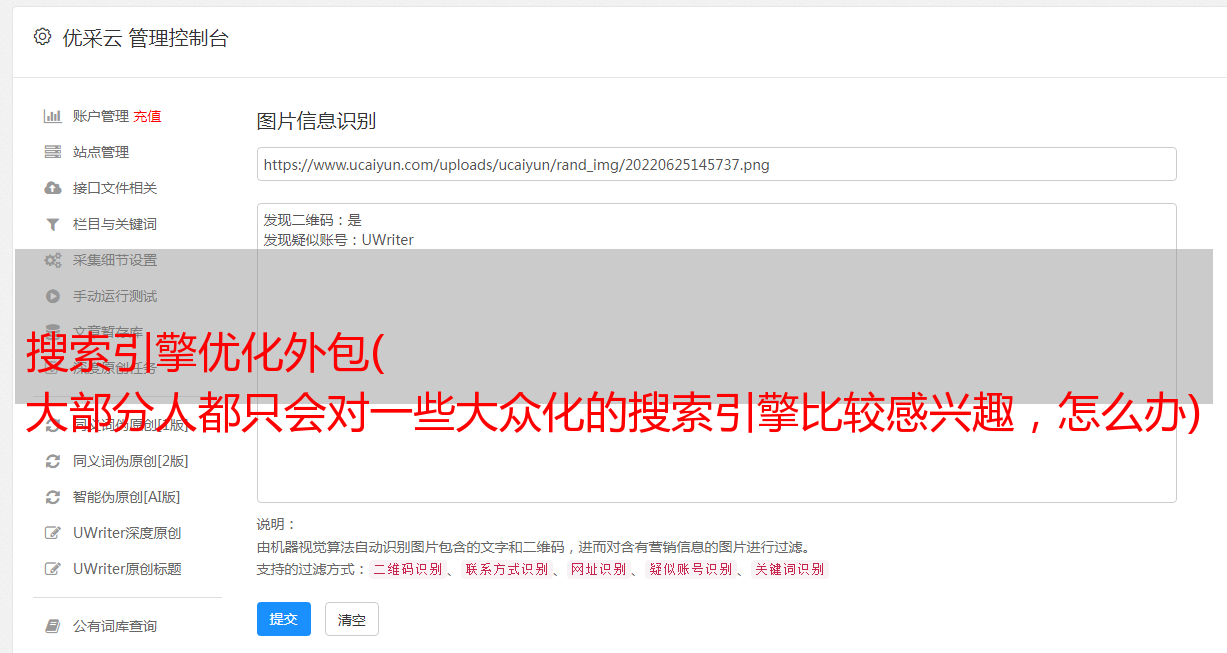Open 栏目与关键词 menu item
1227x653 pixels.
(x=115, y=224)
